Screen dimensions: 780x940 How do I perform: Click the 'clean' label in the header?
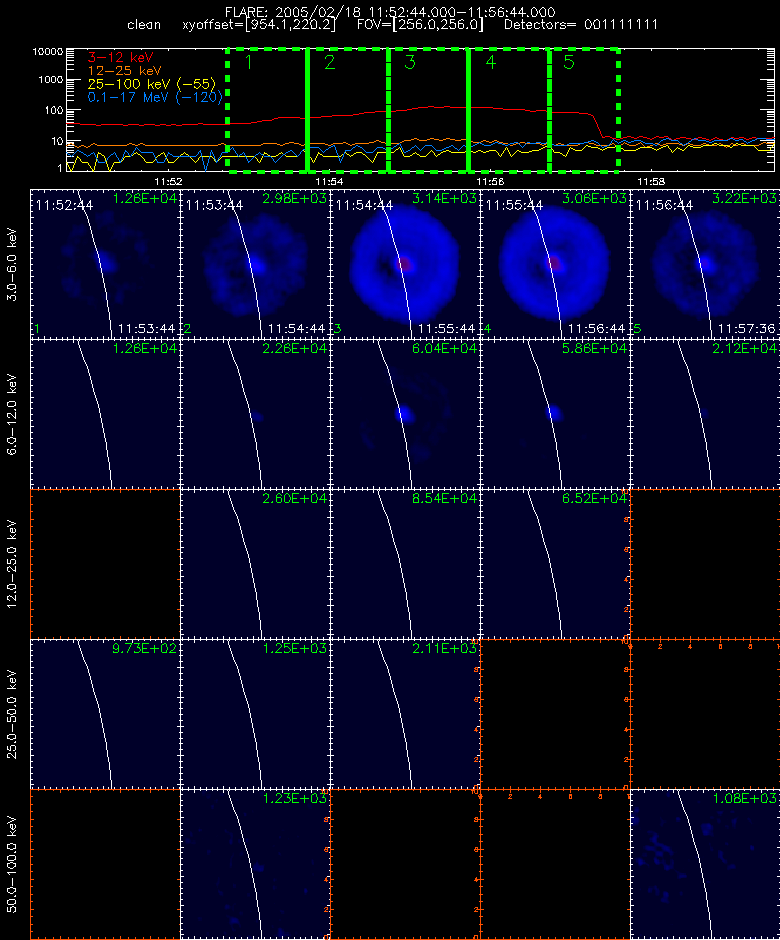point(144,25)
